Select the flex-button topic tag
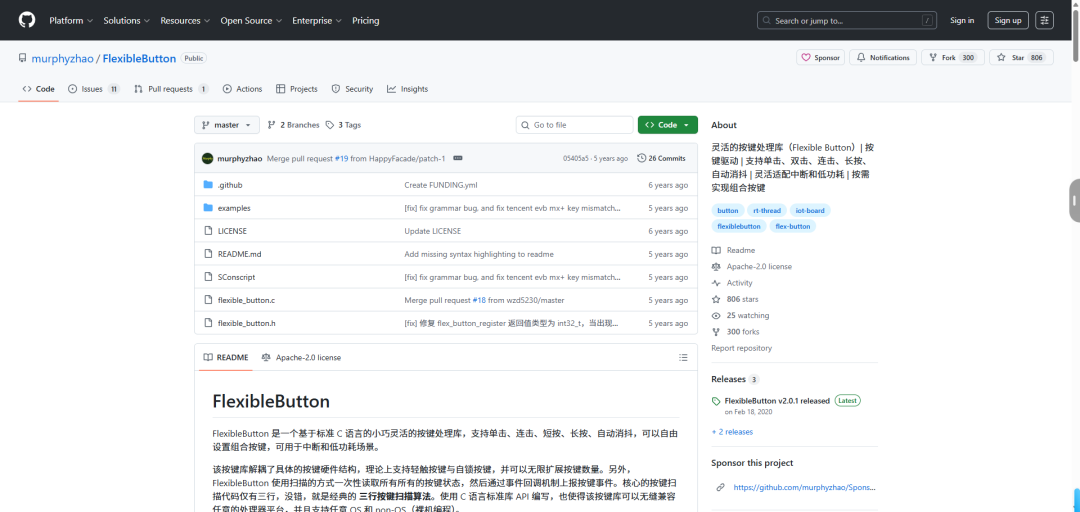The height and width of the screenshot is (512, 1080). [x=793, y=226]
